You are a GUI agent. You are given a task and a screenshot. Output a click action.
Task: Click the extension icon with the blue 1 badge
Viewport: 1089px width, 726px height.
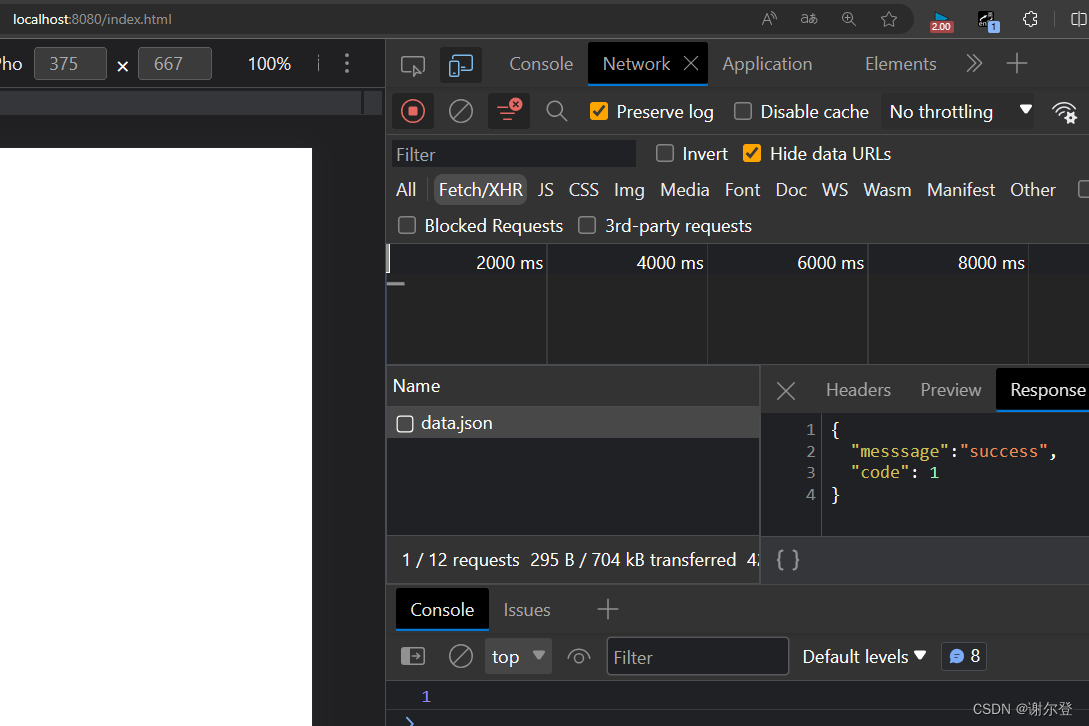click(988, 22)
